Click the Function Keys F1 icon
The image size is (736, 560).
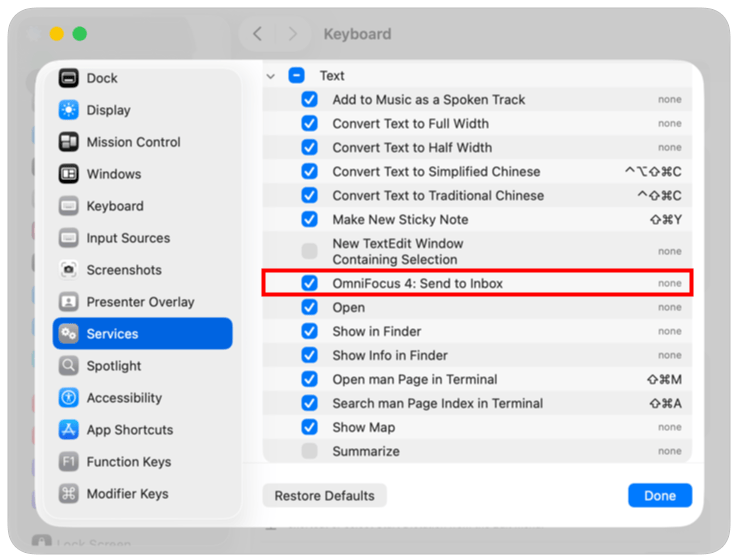tap(68, 462)
